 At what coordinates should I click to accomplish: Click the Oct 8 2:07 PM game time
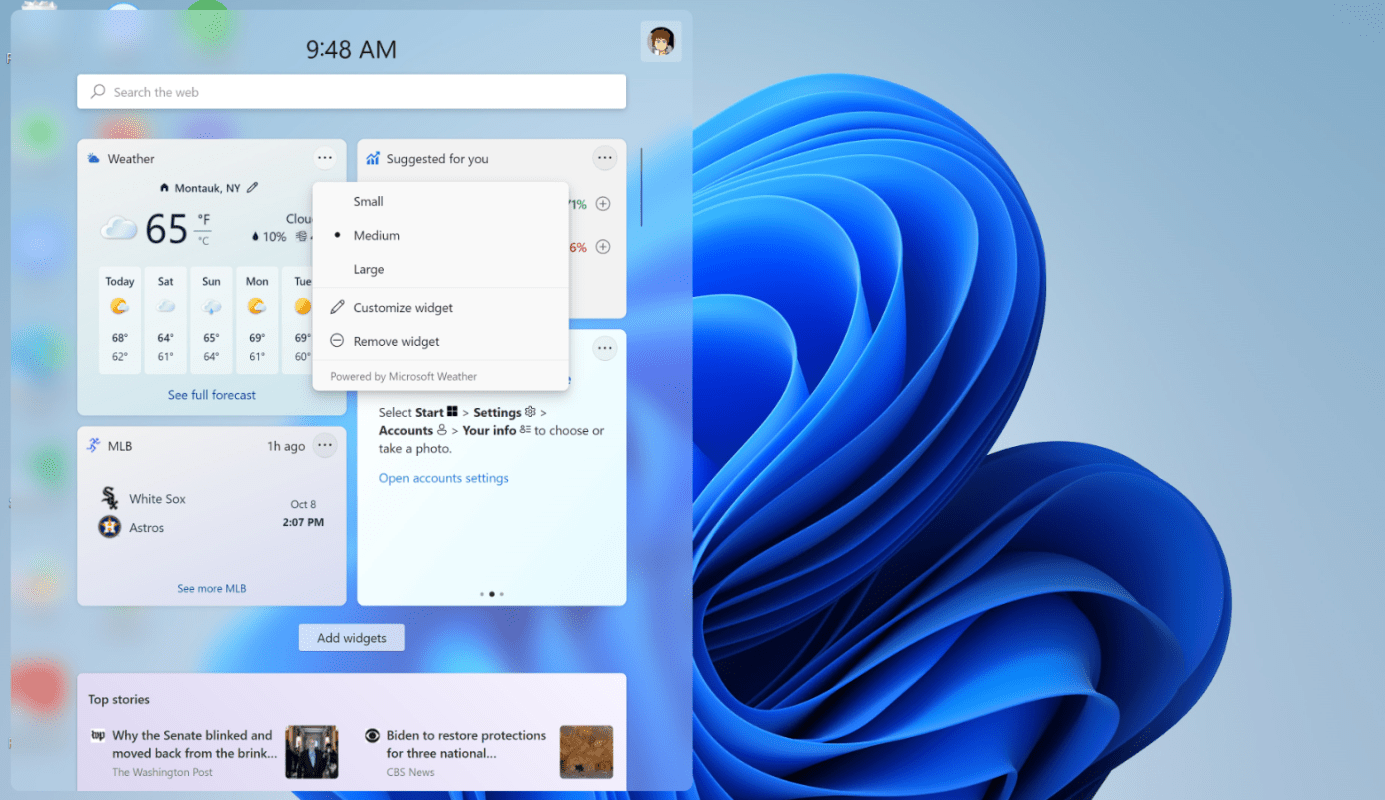coord(303,513)
